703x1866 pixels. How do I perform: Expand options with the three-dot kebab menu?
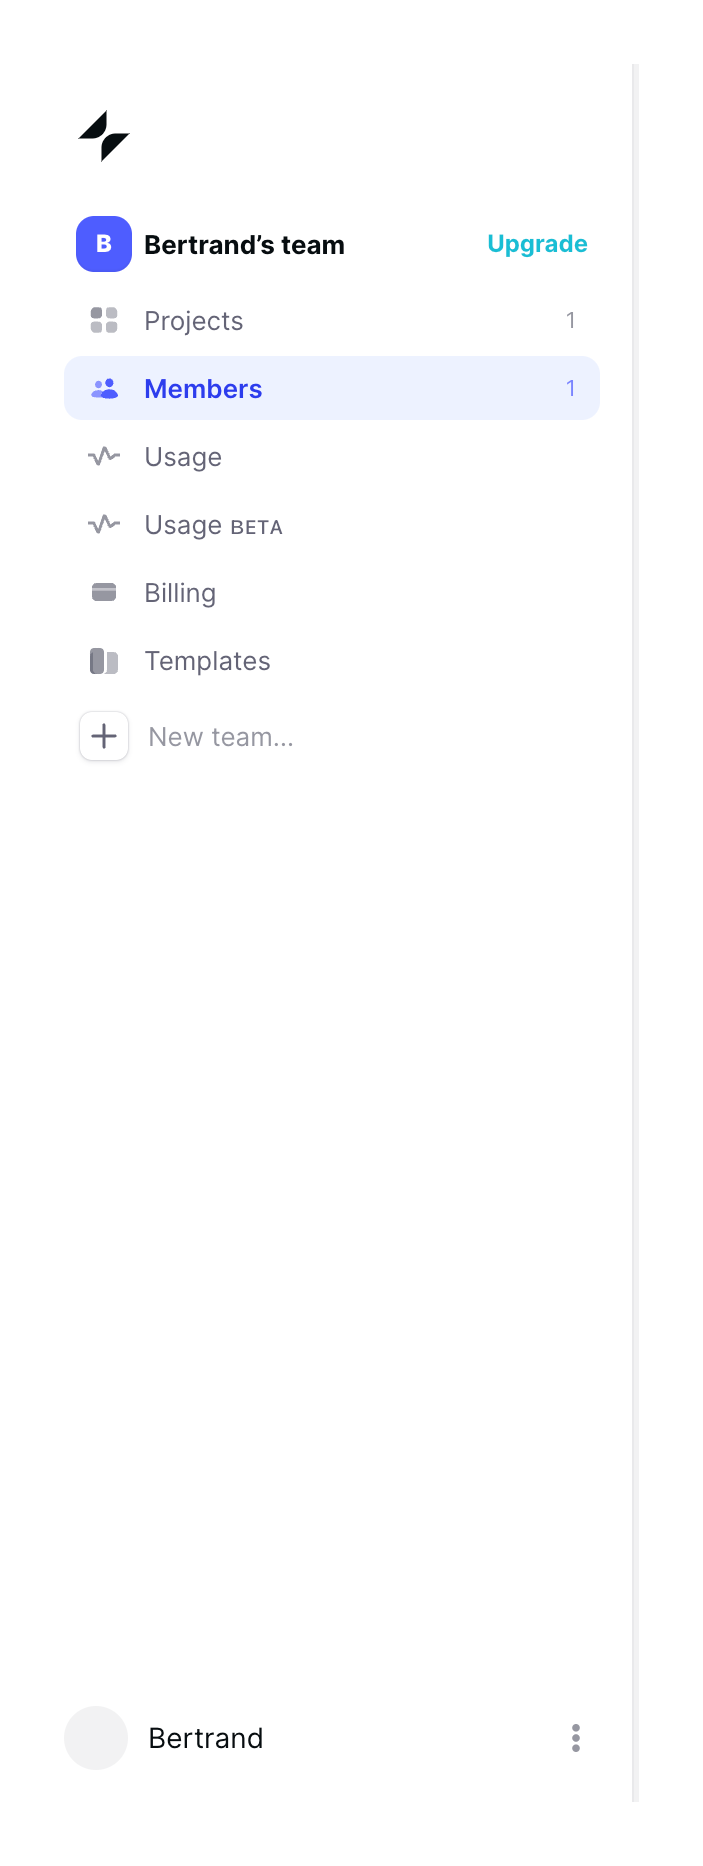[x=575, y=1738]
